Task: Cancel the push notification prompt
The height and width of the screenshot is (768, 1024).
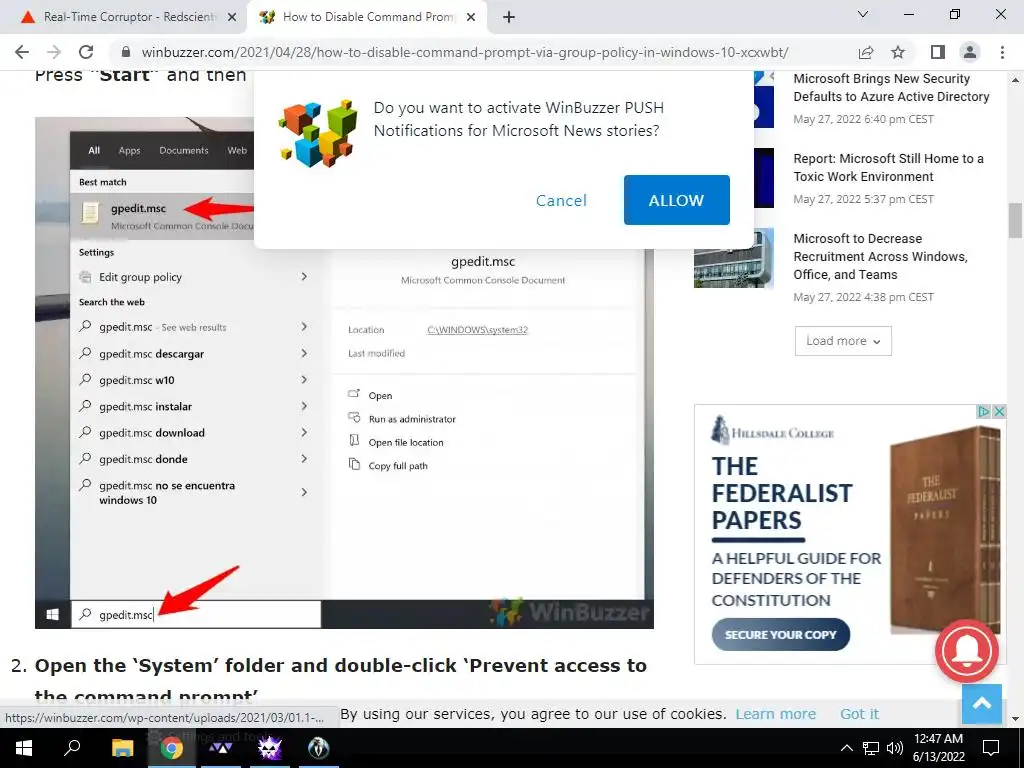Action: click(561, 200)
